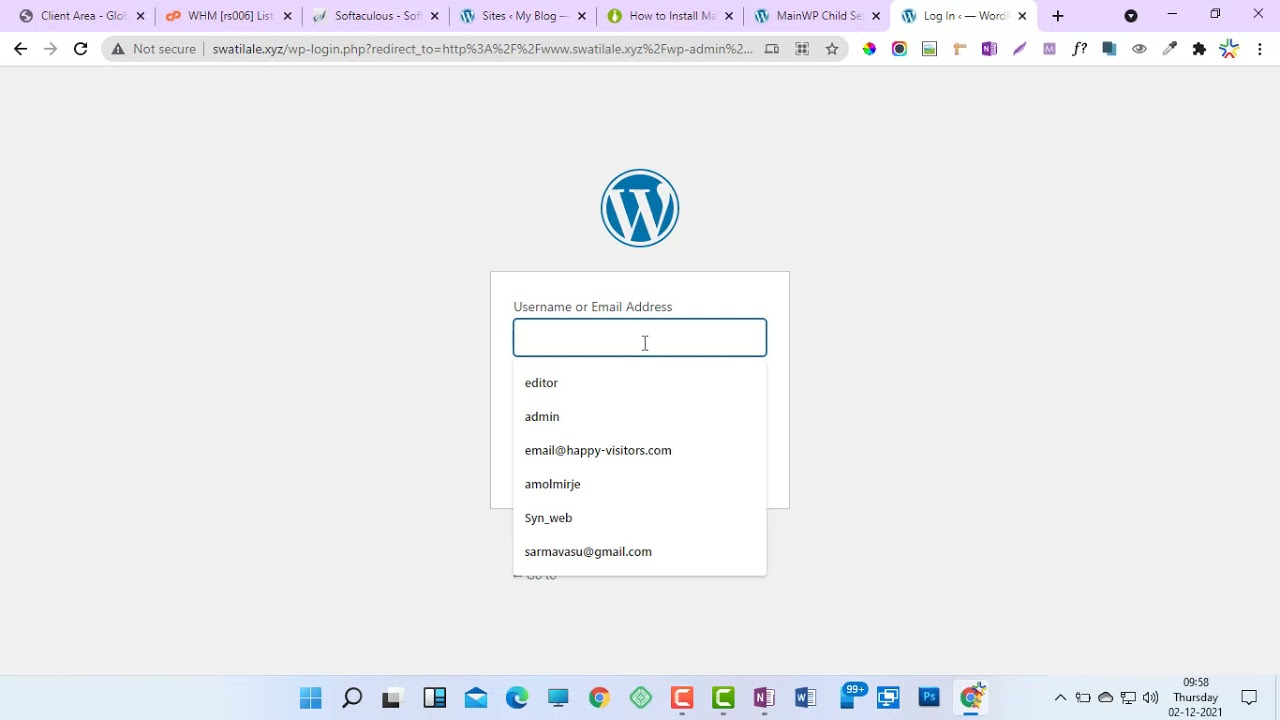The width and height of the screenshot is (1280, 720).
Task: Open Widgets panel on taskbar
Action: point(434,698)
